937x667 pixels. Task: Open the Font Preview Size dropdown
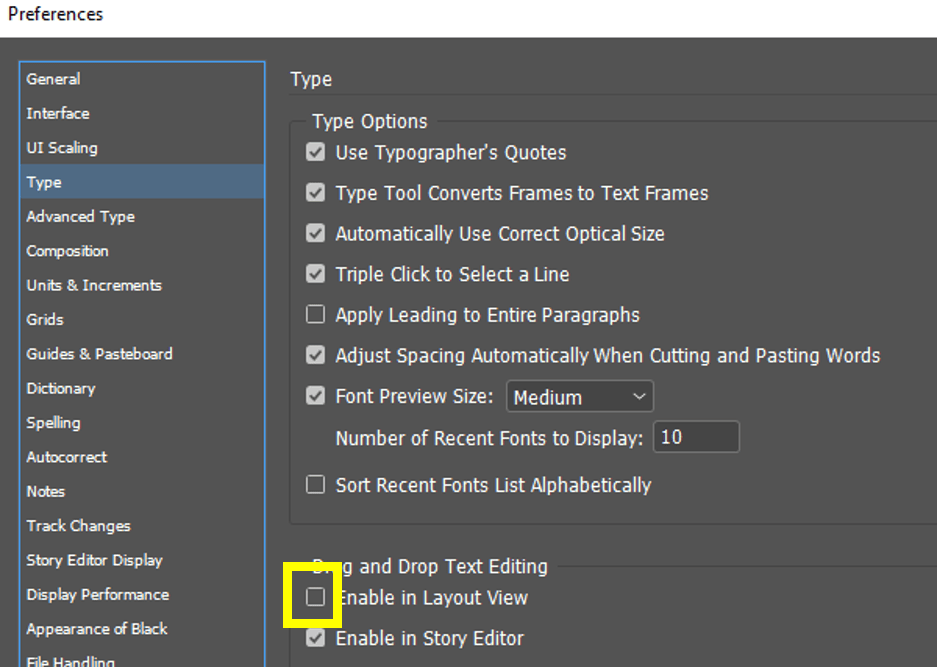tap(580, 396)
